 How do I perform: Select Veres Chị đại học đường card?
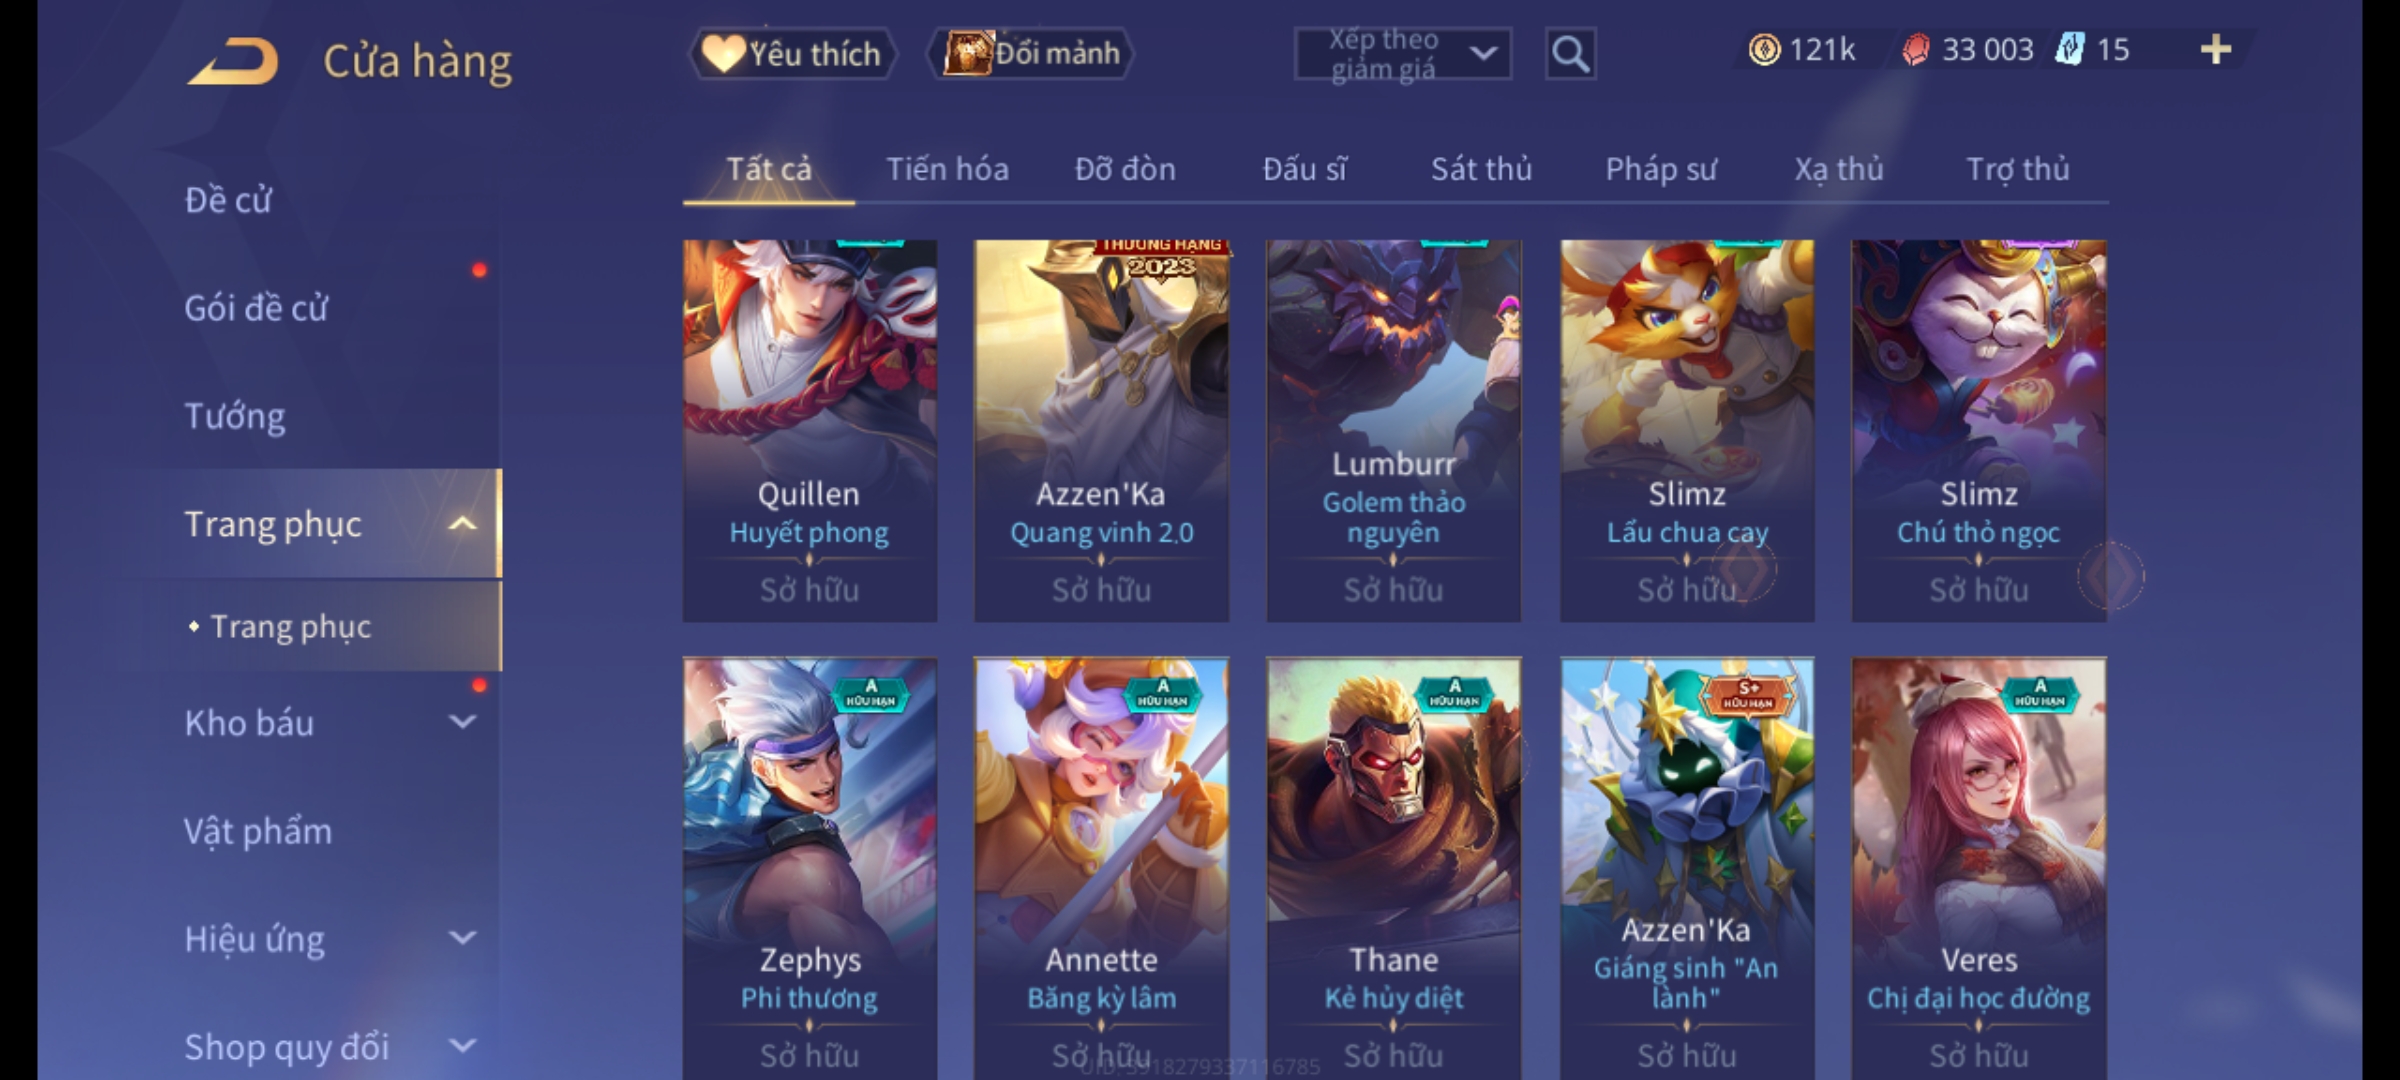click(1979, 868)
